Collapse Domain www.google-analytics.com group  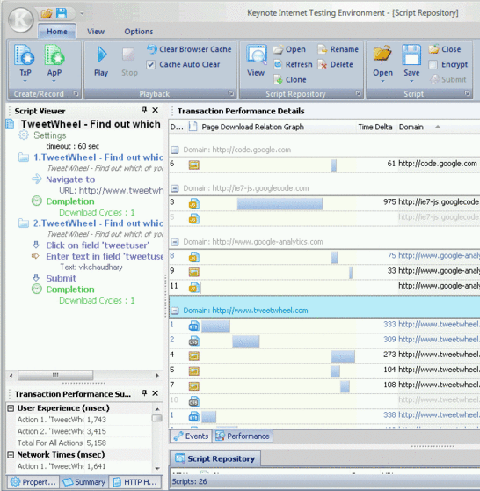click(x=175, y=242)
